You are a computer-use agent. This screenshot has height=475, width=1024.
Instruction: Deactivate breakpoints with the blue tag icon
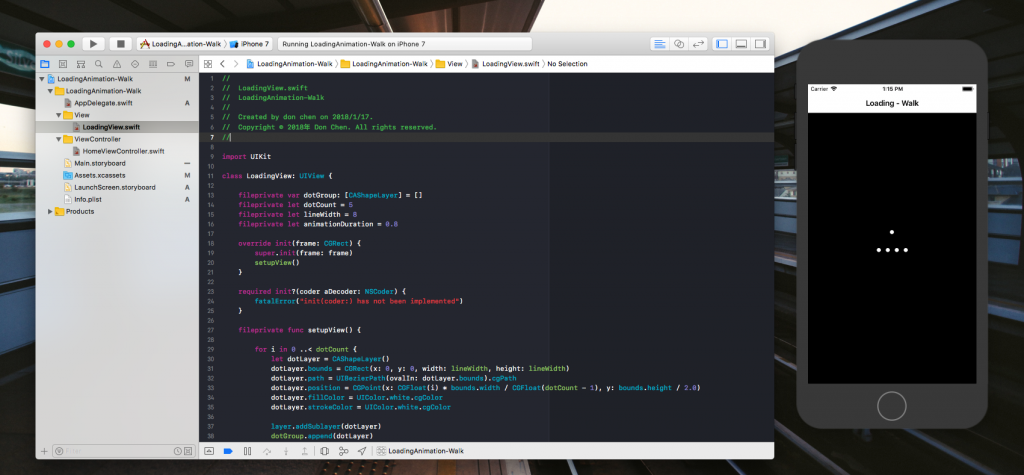(228, 451)
